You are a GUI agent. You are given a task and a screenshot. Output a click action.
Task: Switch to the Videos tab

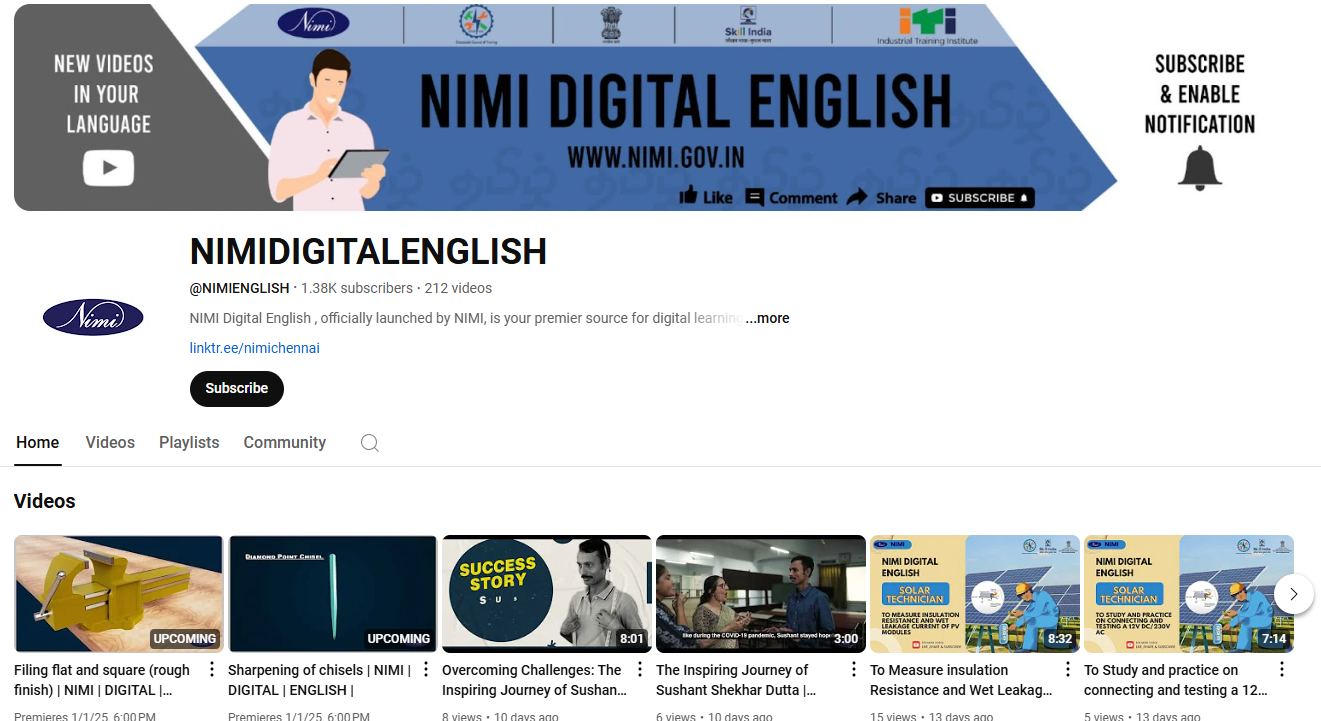110,442
